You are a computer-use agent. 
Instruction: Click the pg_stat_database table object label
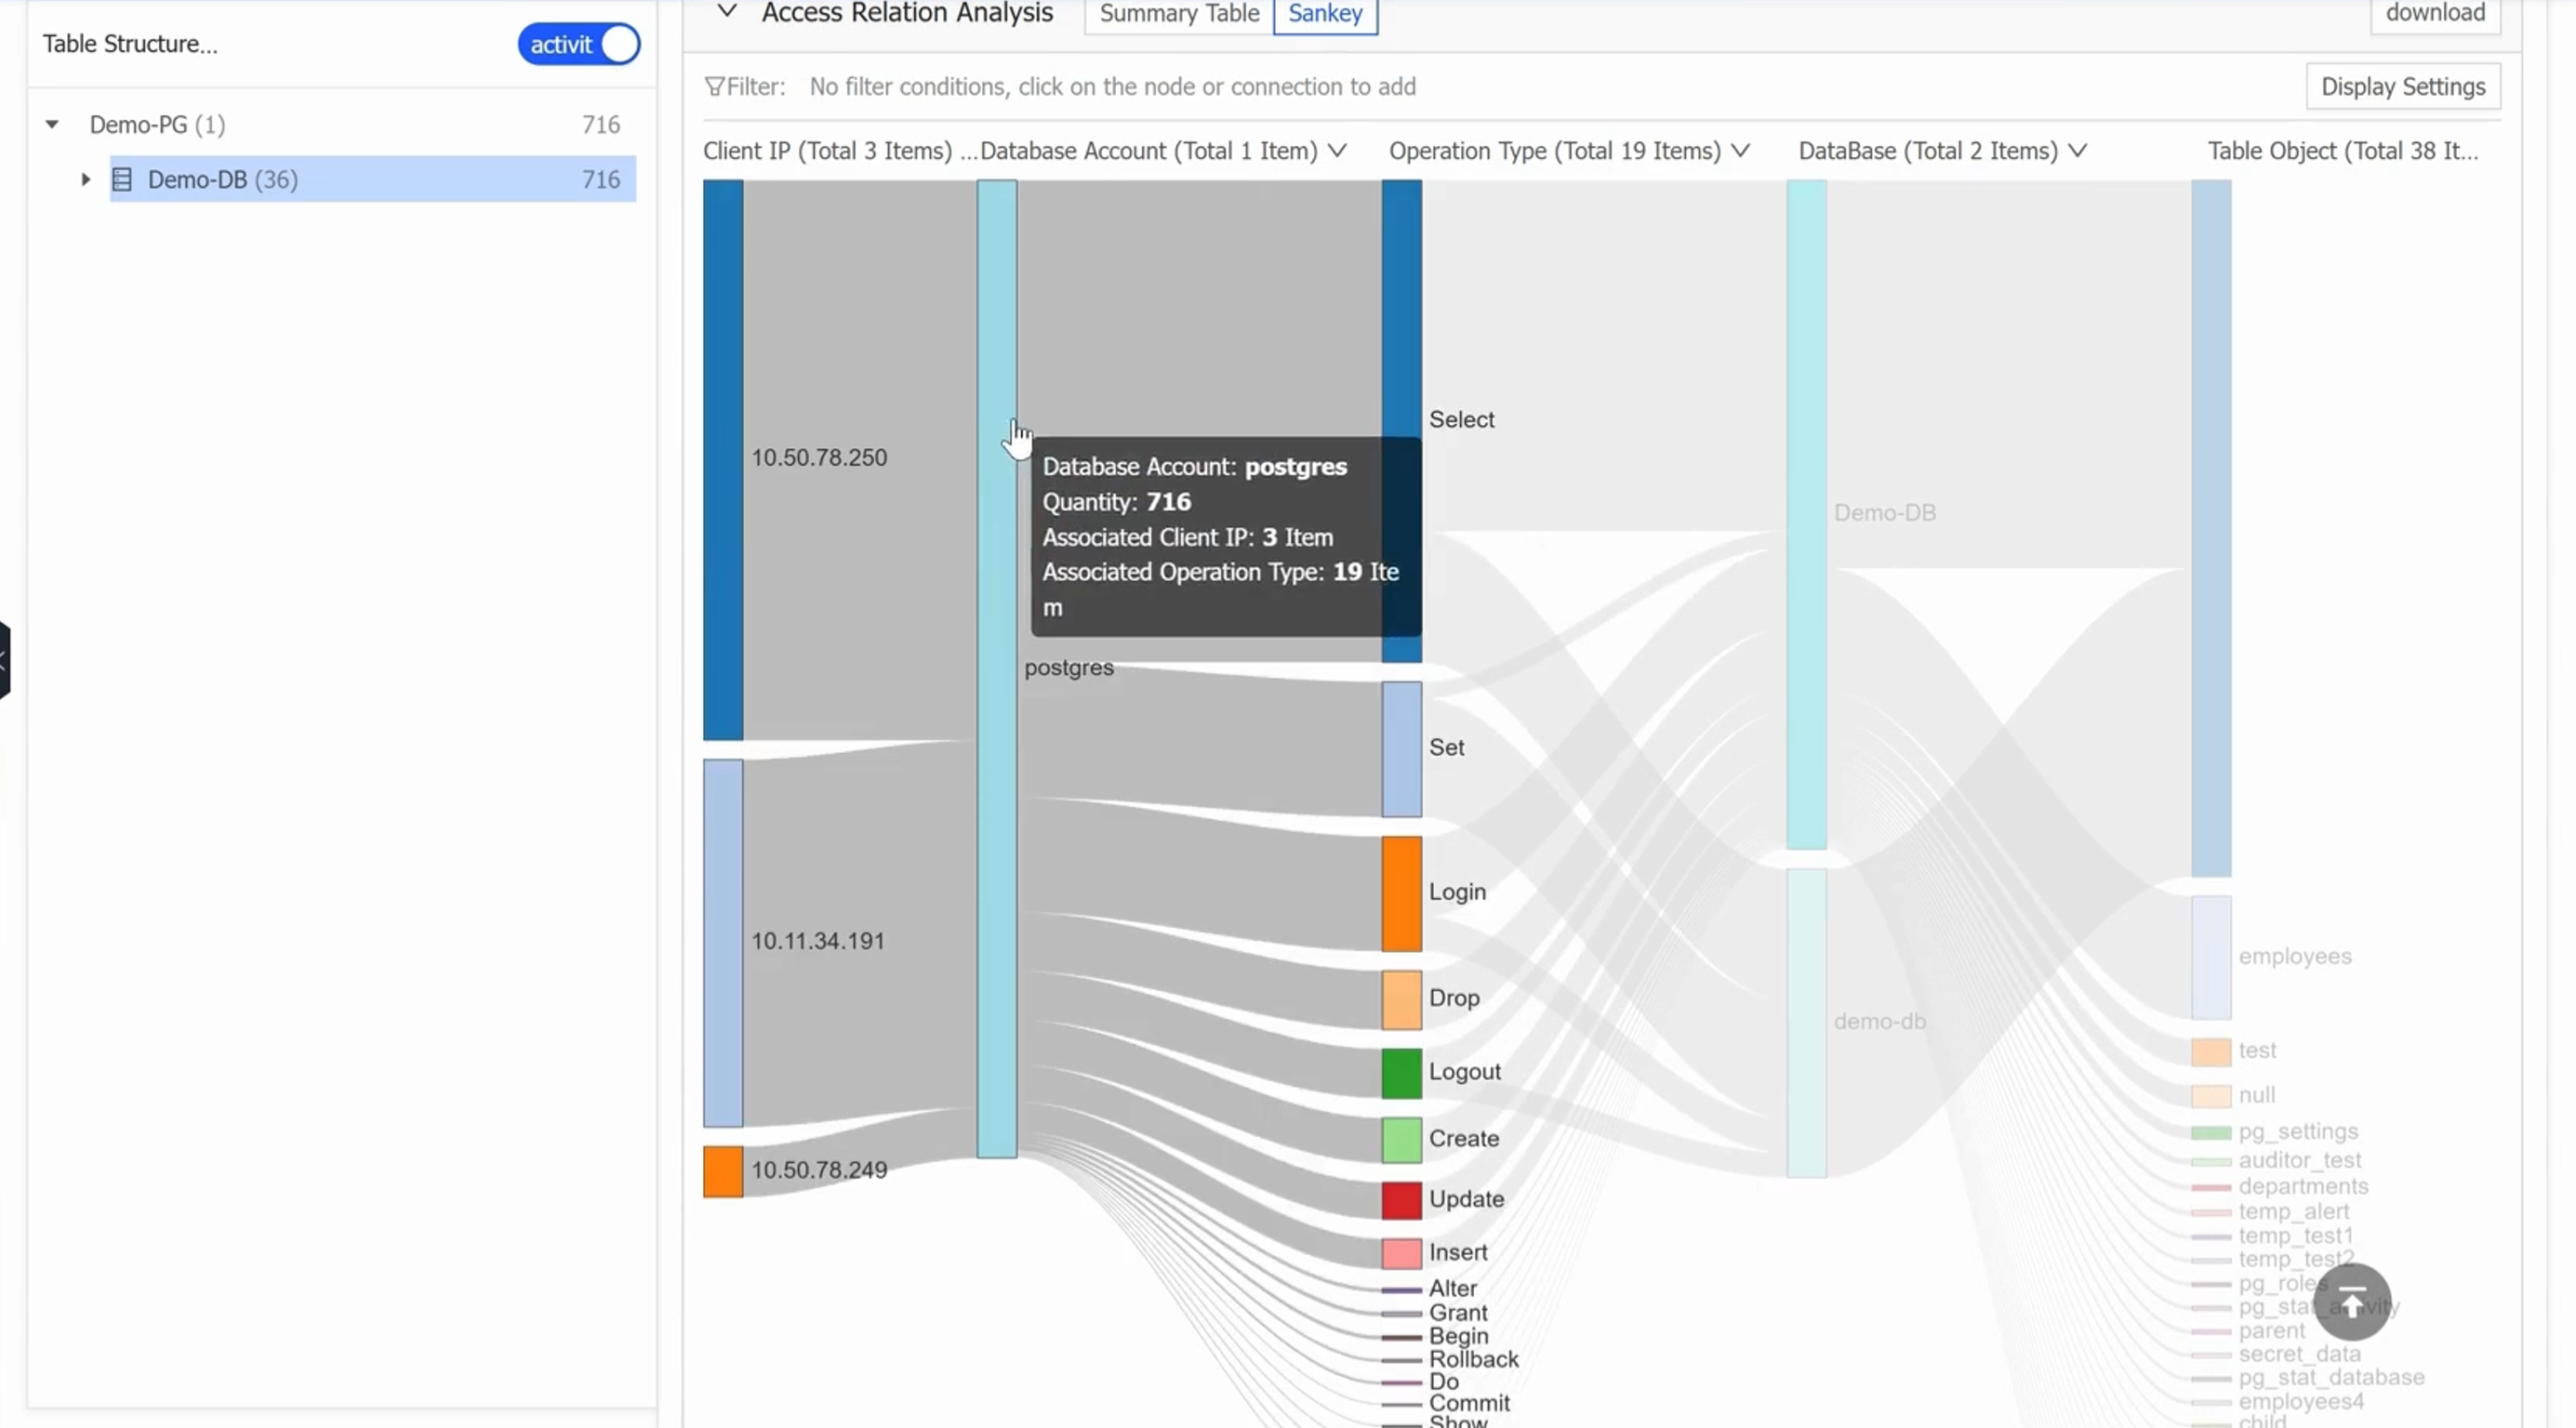click(2331, 1378)
